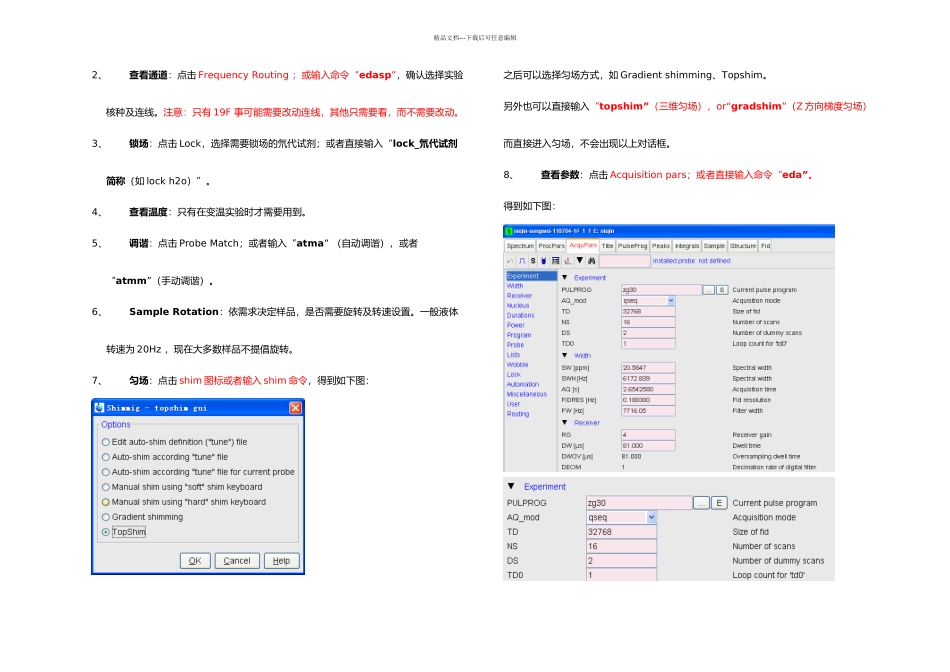The width and height of the screenshot is (950, 672).
Task: Switch to the Integrals tab
Action: point(687,246)
